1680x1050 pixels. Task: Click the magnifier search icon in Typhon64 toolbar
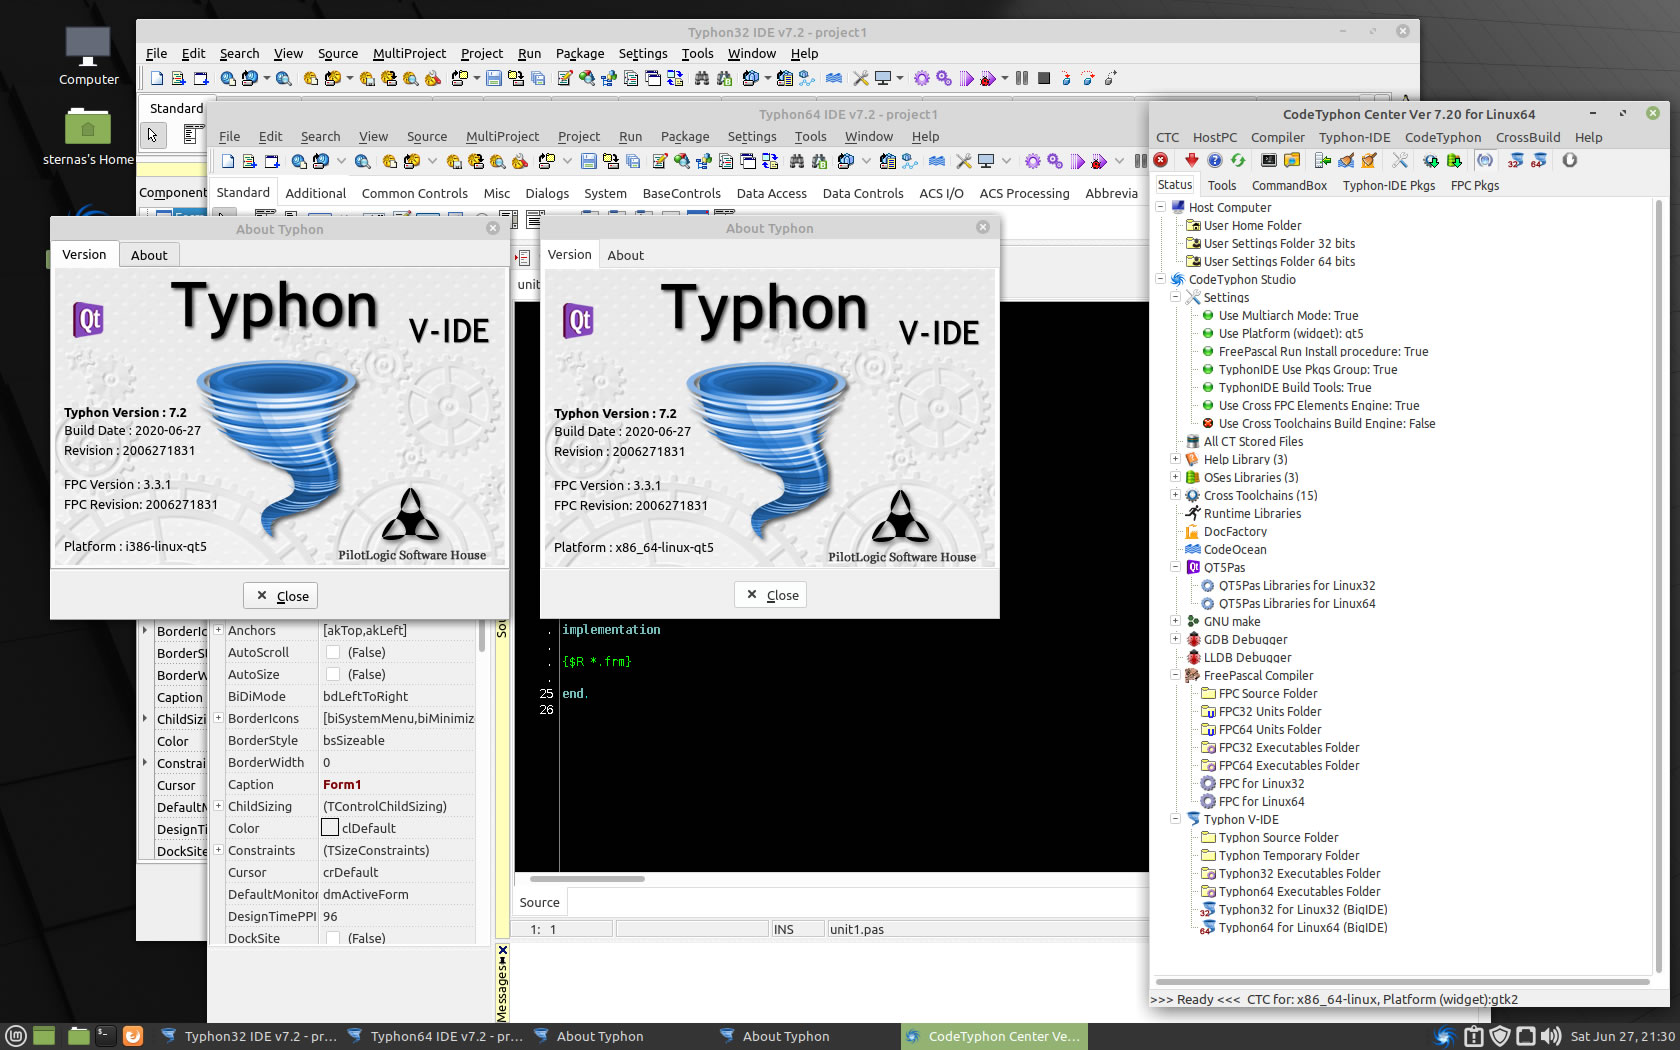(x=363, y=161)
